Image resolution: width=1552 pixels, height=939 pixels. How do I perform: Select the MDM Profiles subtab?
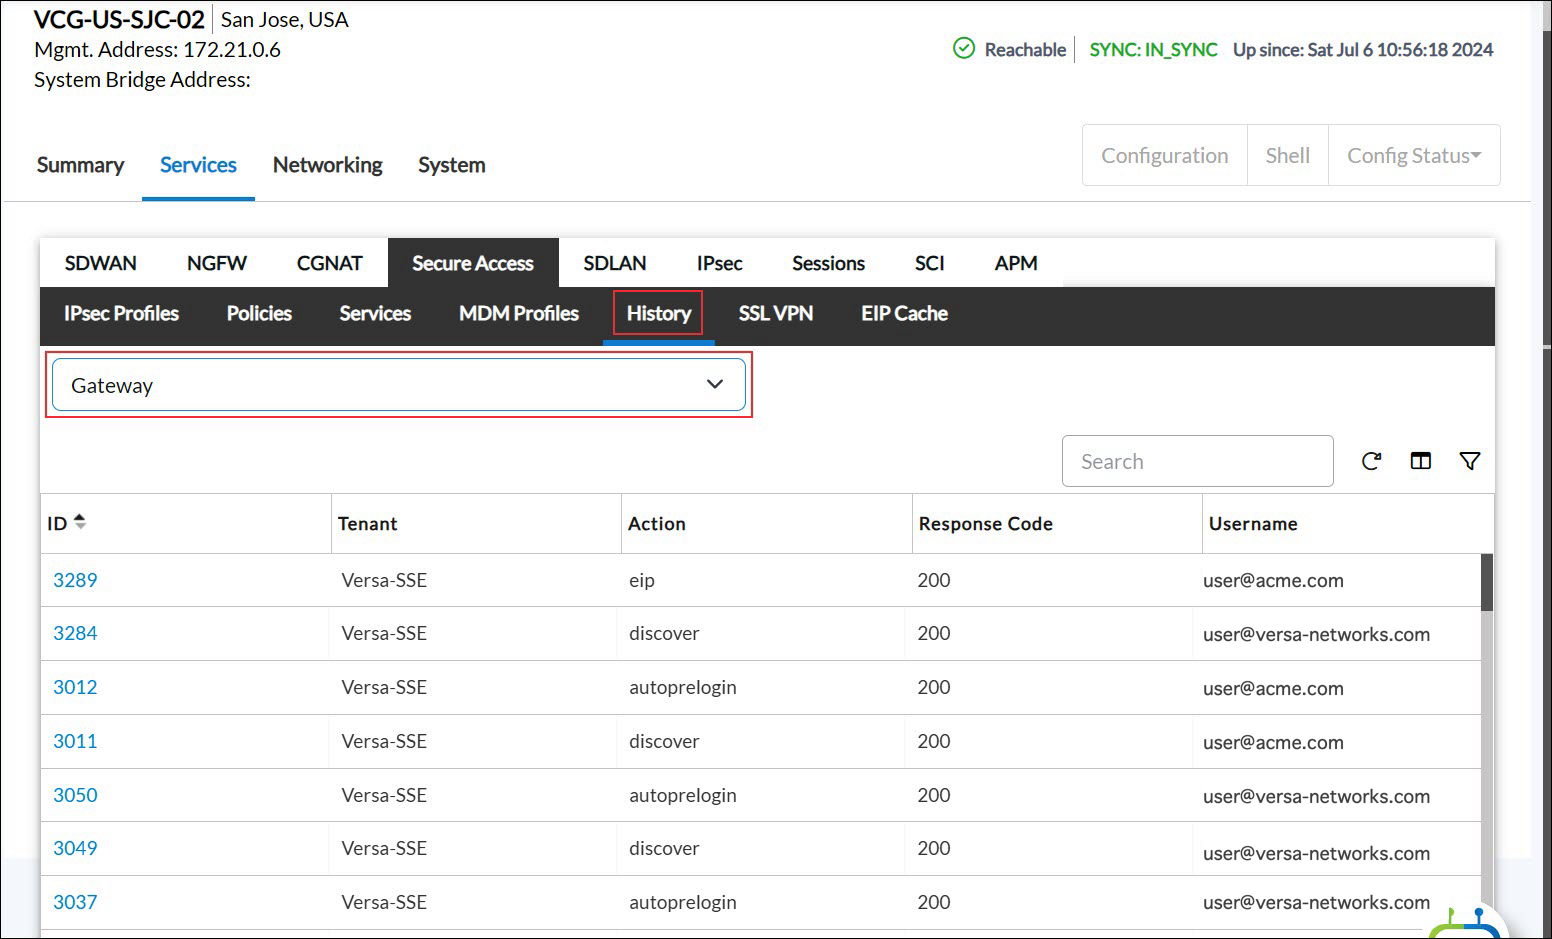tap(518, 313)
